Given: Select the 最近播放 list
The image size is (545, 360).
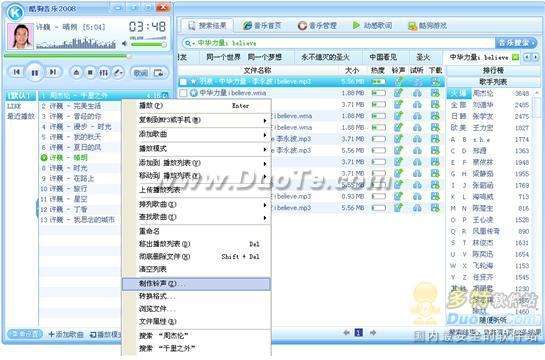Looking at the screenshot, I should coord(21,116).
